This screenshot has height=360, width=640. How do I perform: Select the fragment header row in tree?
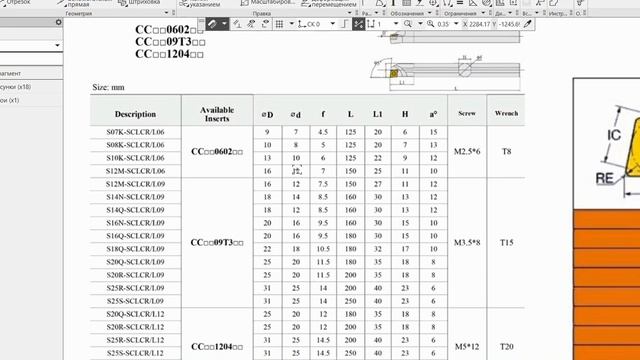(31, 73)
